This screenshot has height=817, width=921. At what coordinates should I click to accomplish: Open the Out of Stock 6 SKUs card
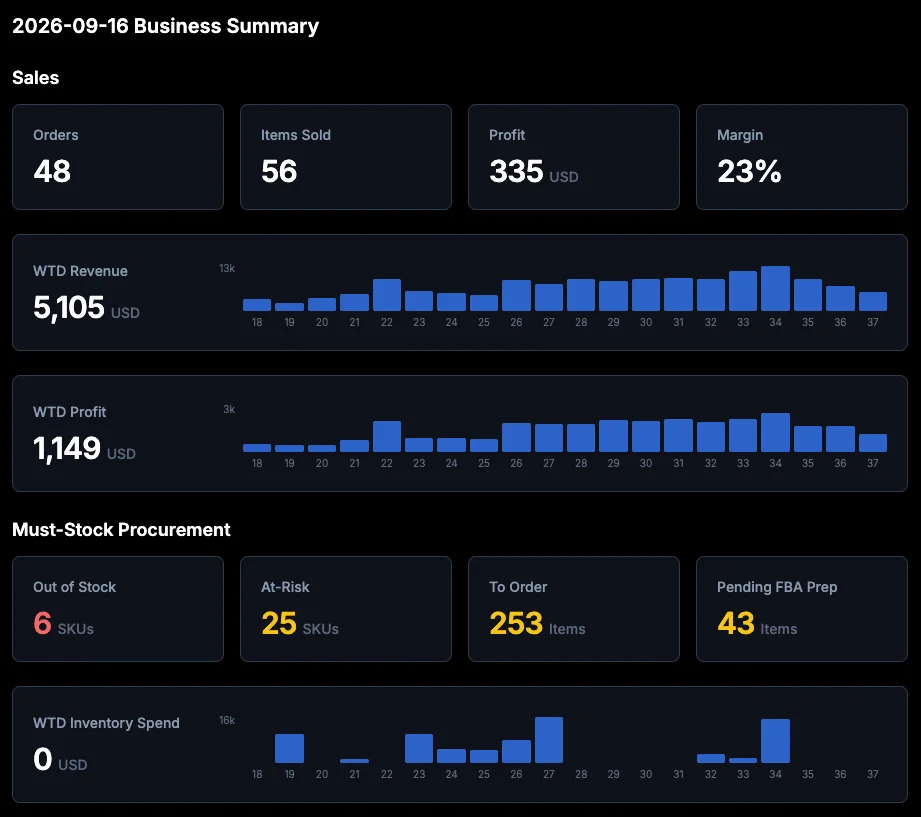pyautogui.click(x=117, y=608)
